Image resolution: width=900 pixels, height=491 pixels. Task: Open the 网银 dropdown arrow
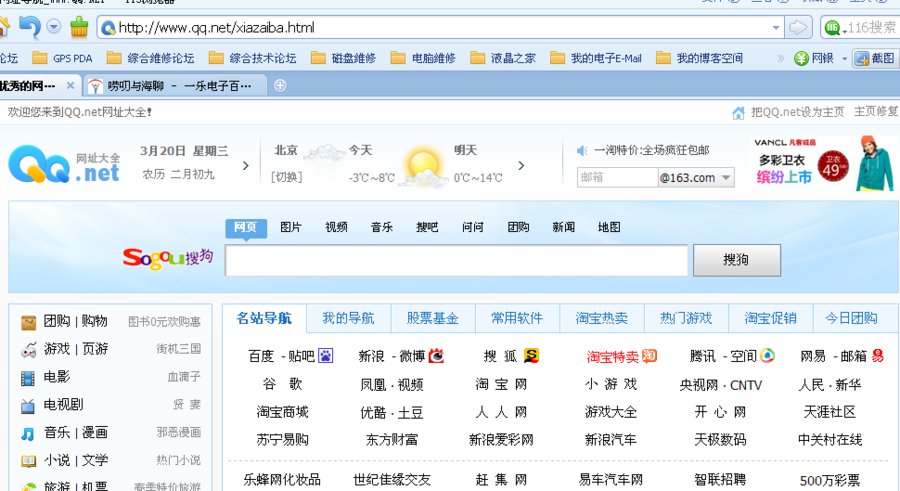coord(844,59)
